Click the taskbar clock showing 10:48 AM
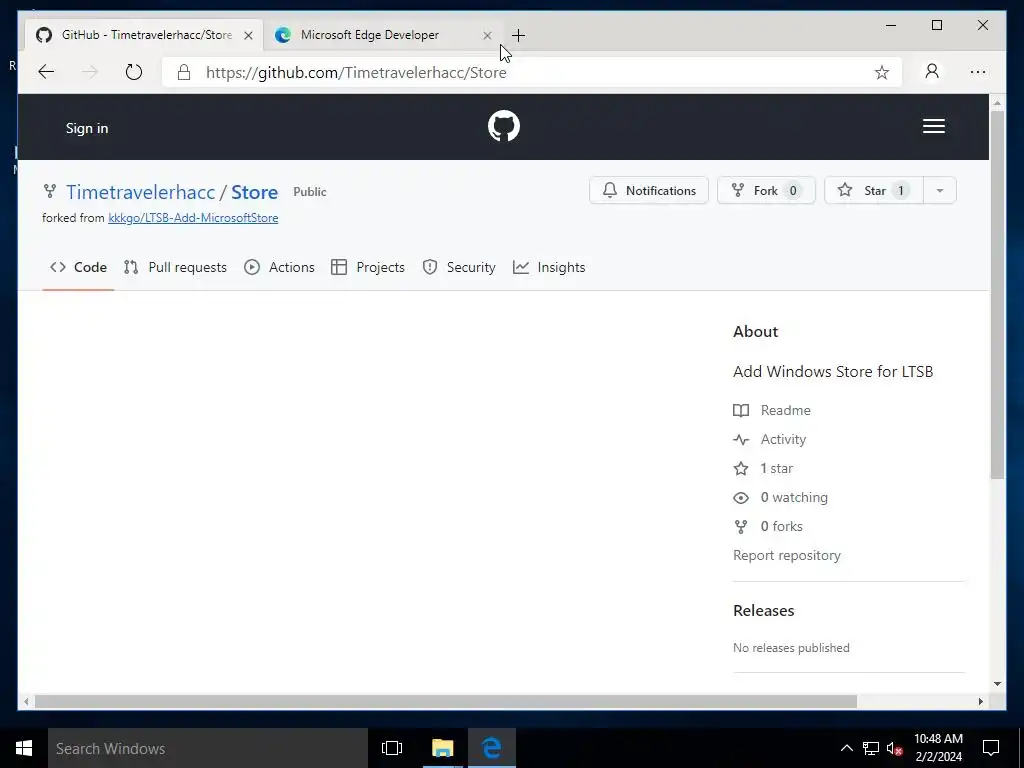This screenshot has height=768, width=1024. (938, 748)
